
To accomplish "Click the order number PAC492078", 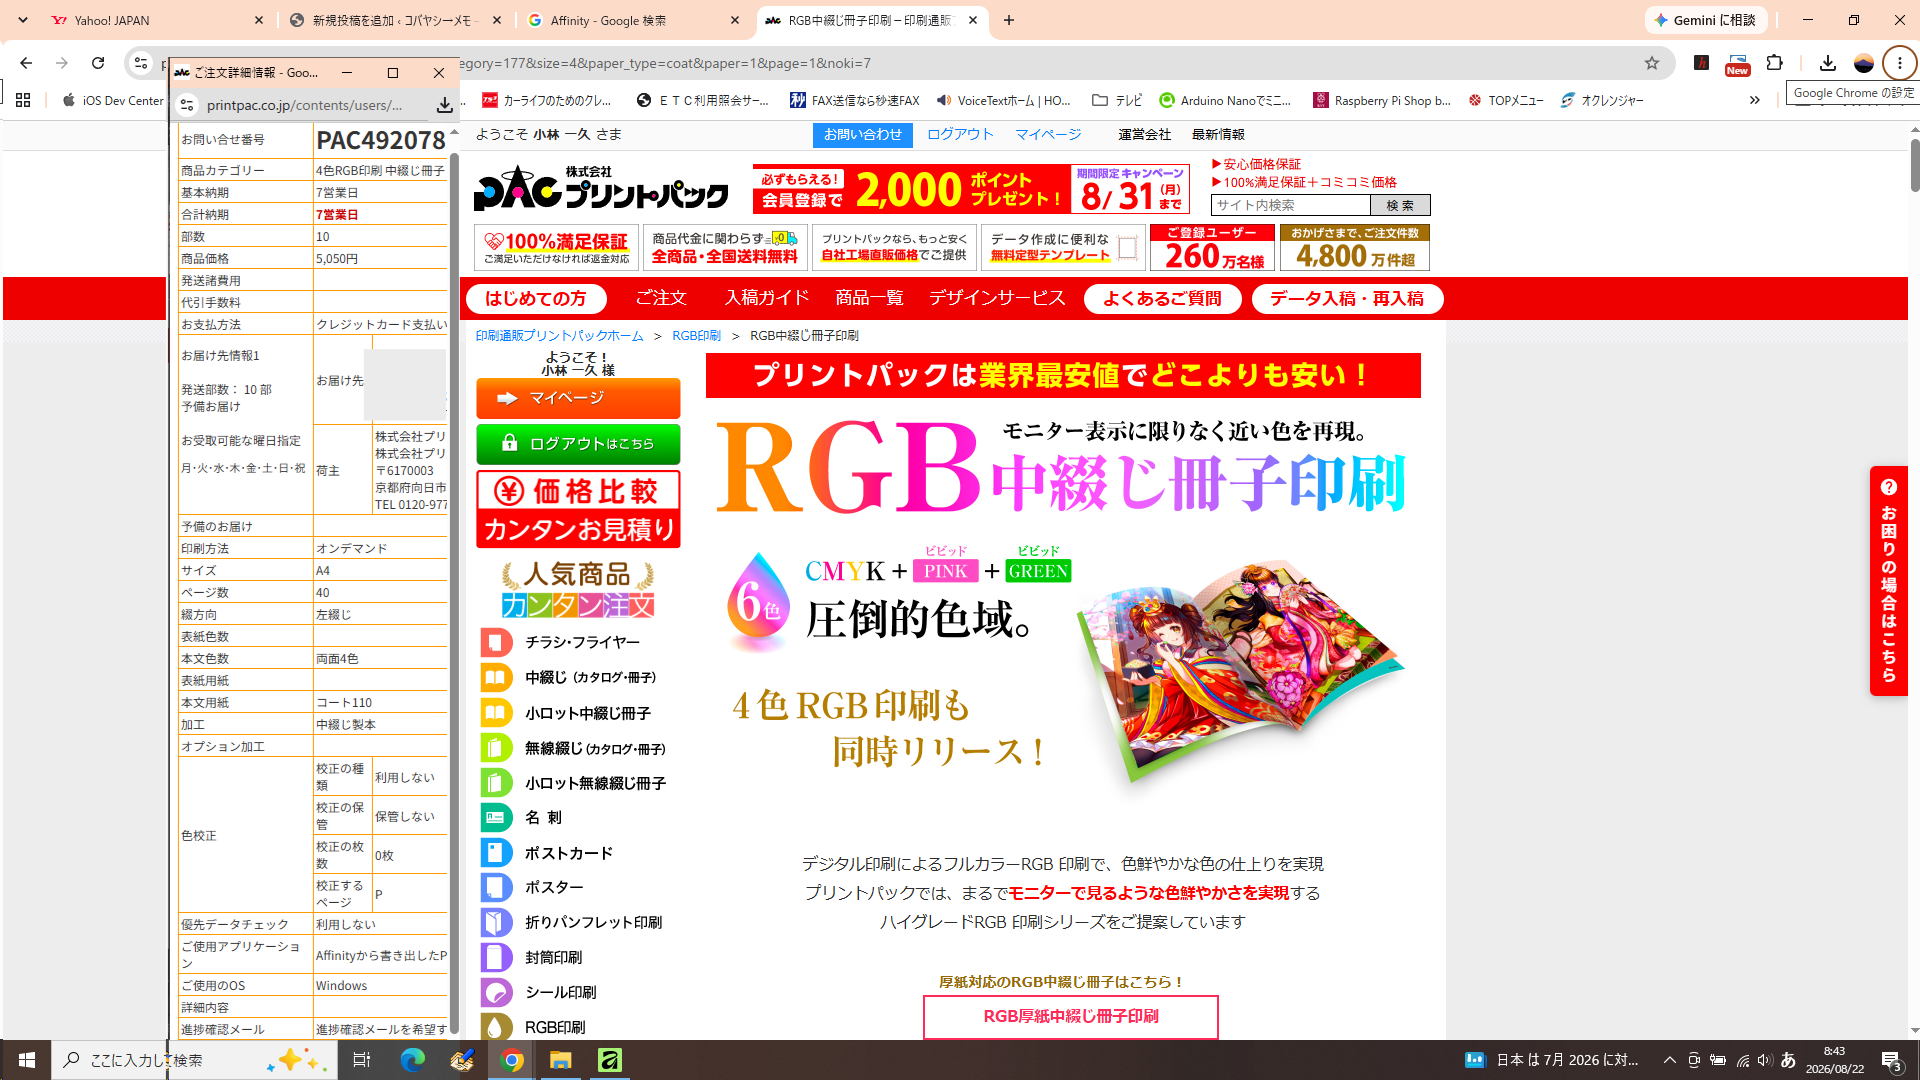I will [x=381, y=140].
